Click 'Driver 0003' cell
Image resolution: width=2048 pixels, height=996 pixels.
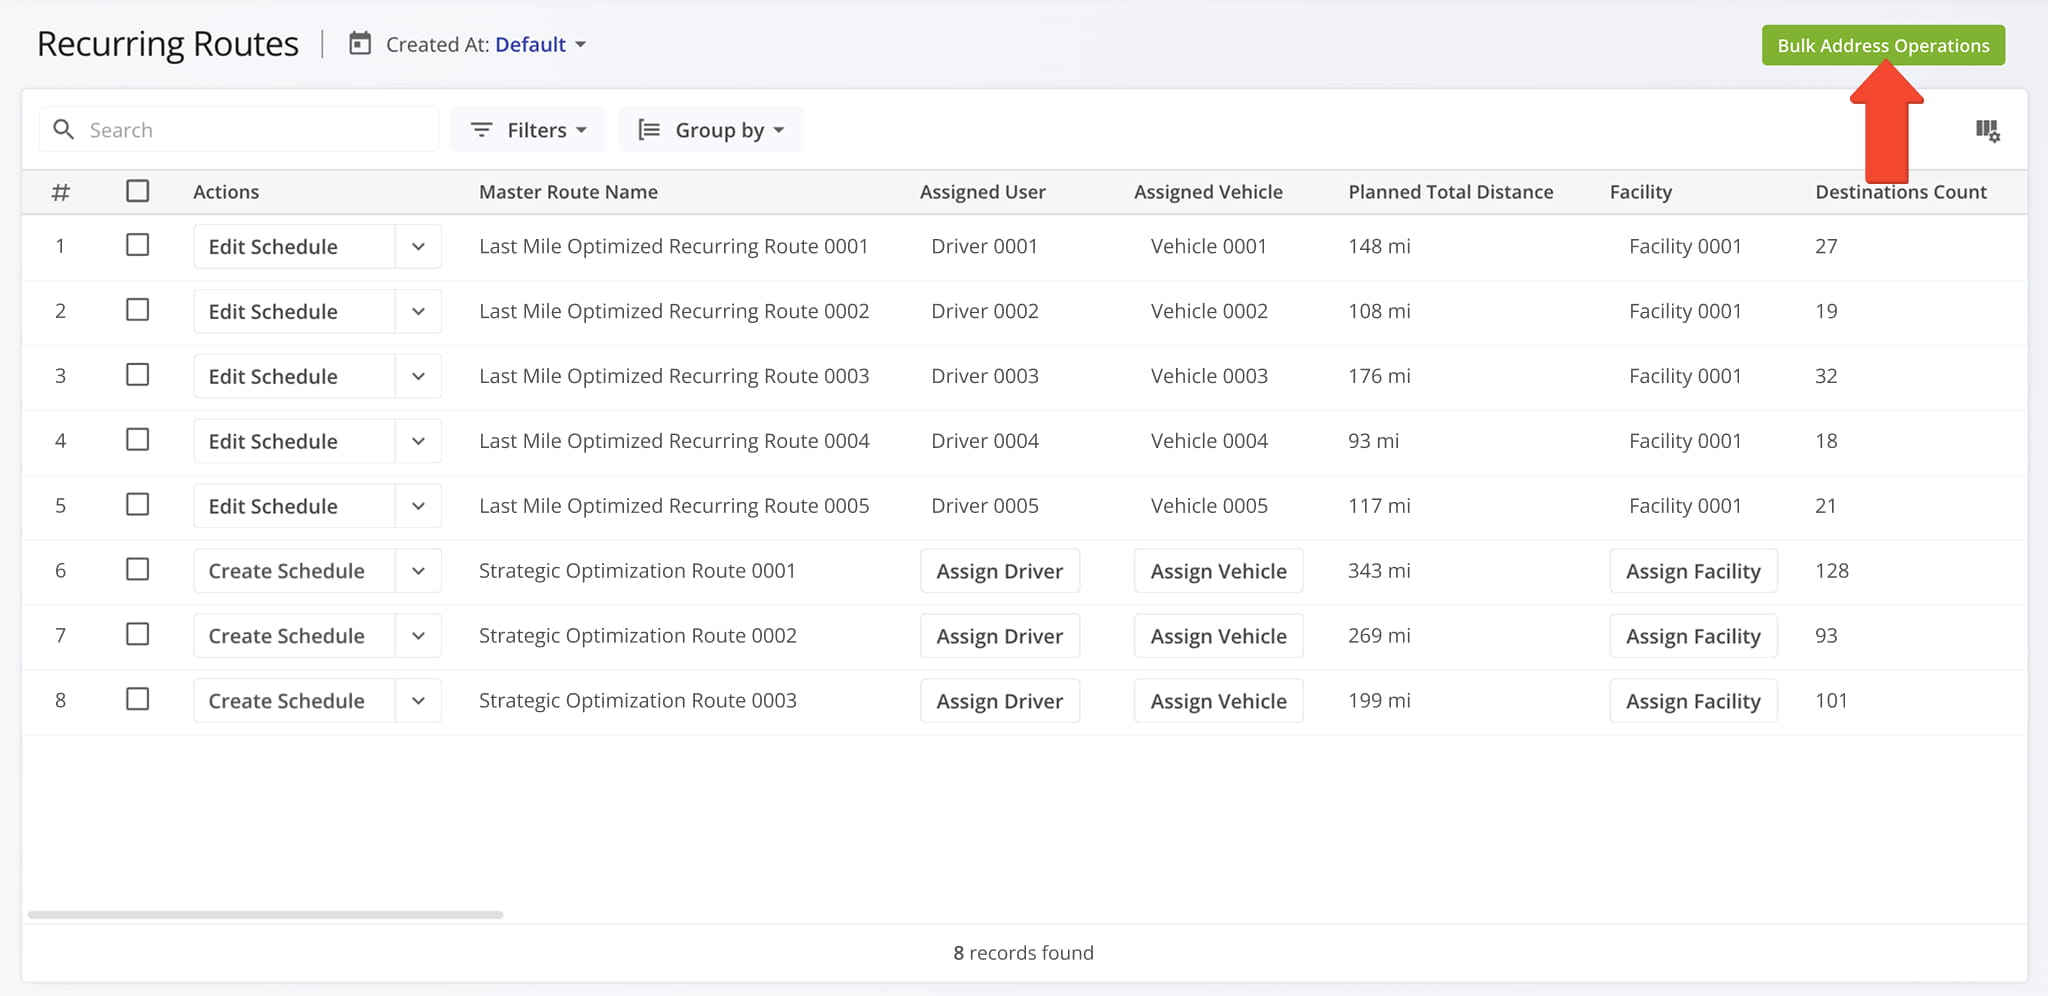[985, 376]
